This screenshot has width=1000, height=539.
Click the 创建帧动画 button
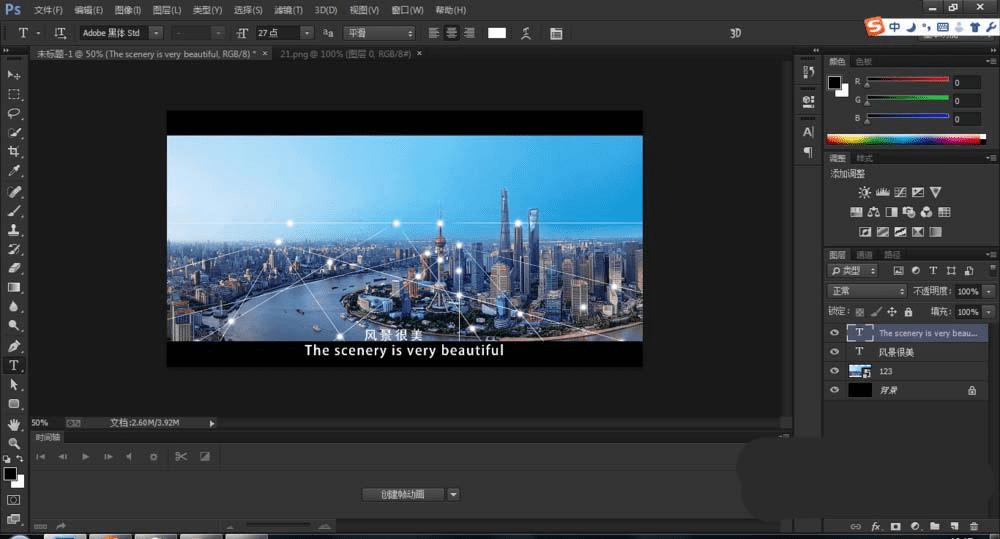point(402,494)
